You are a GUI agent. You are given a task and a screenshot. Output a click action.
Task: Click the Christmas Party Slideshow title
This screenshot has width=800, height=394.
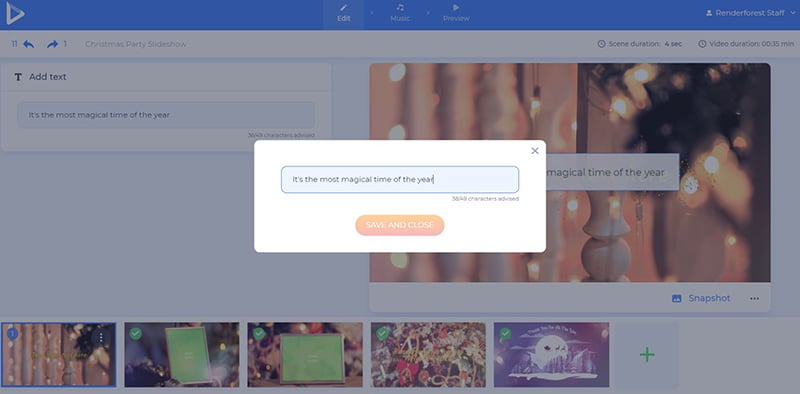tap(136, 44)
